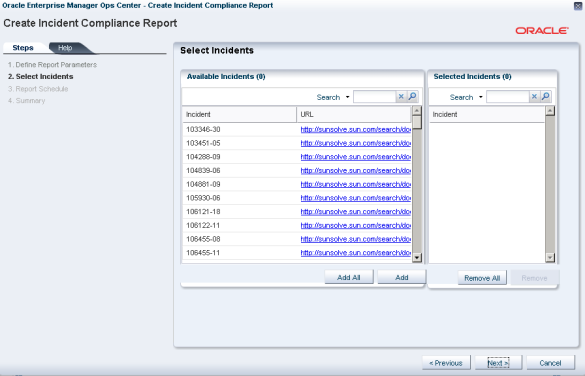Open URL link for incident 106455-08

356,239
